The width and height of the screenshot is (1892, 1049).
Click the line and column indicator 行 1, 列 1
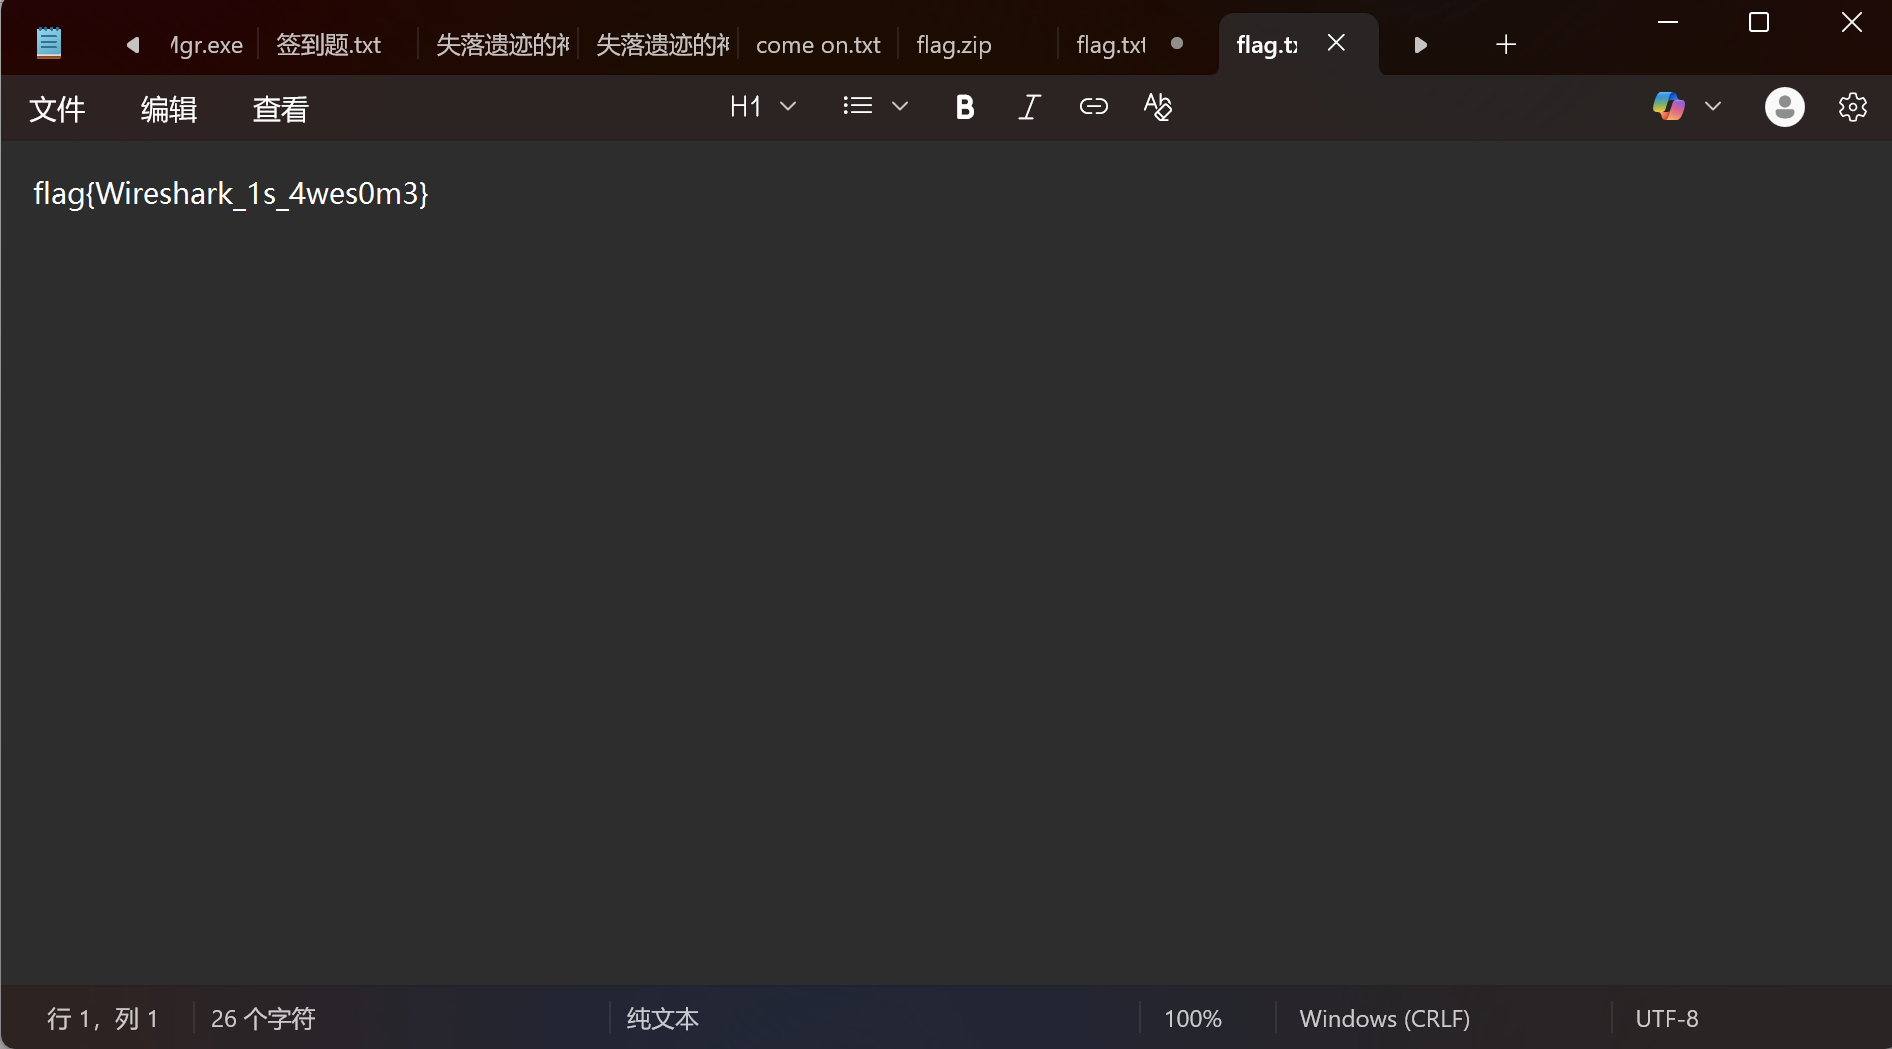pyautogui.click(x=102, y=1019)
